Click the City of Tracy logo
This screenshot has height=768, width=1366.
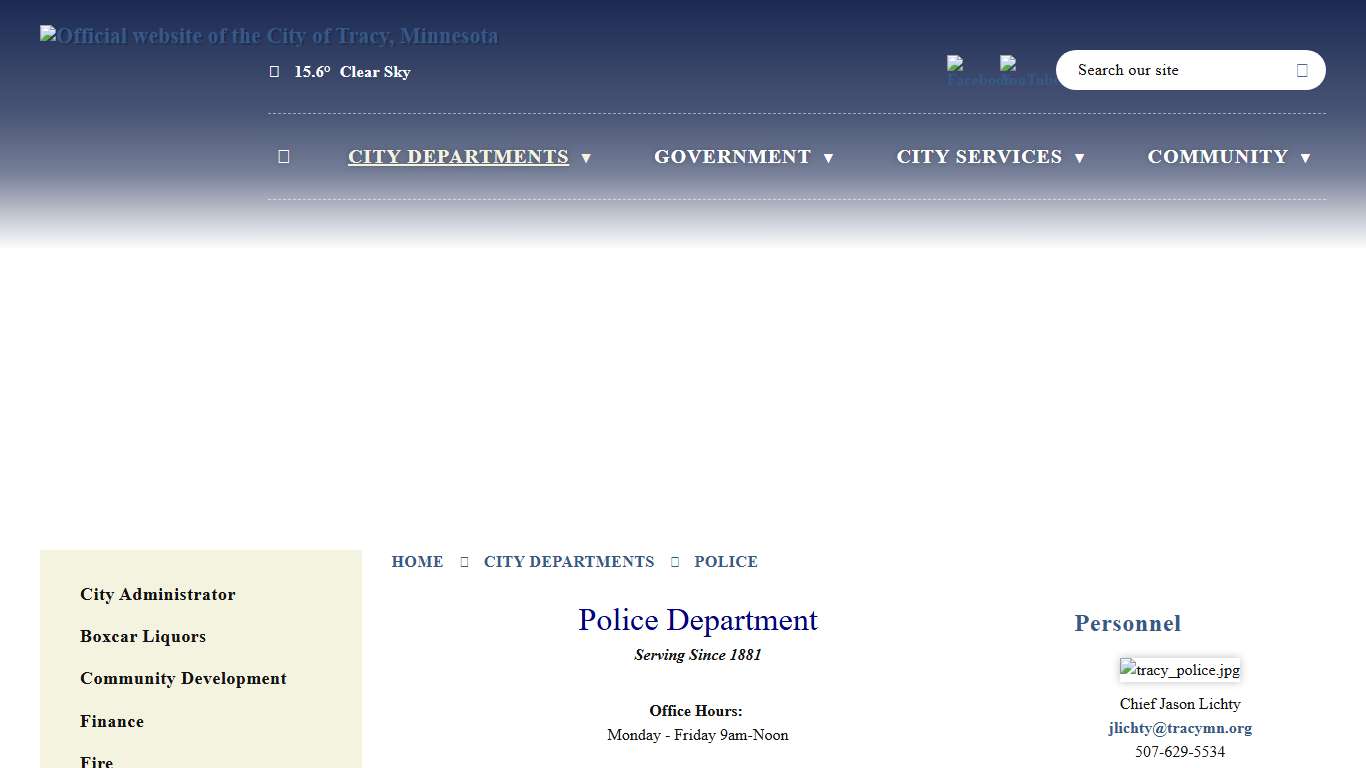(x=268, y=35)
